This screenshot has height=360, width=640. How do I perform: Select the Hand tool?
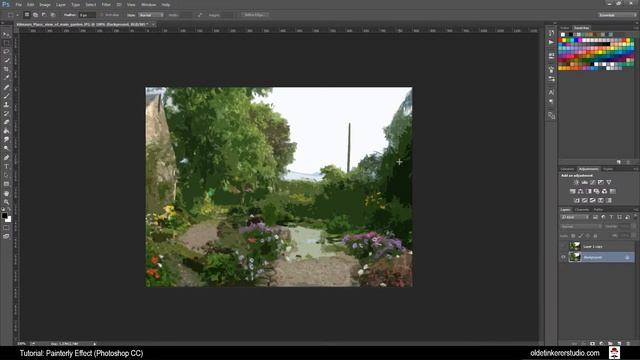(6, 193)
